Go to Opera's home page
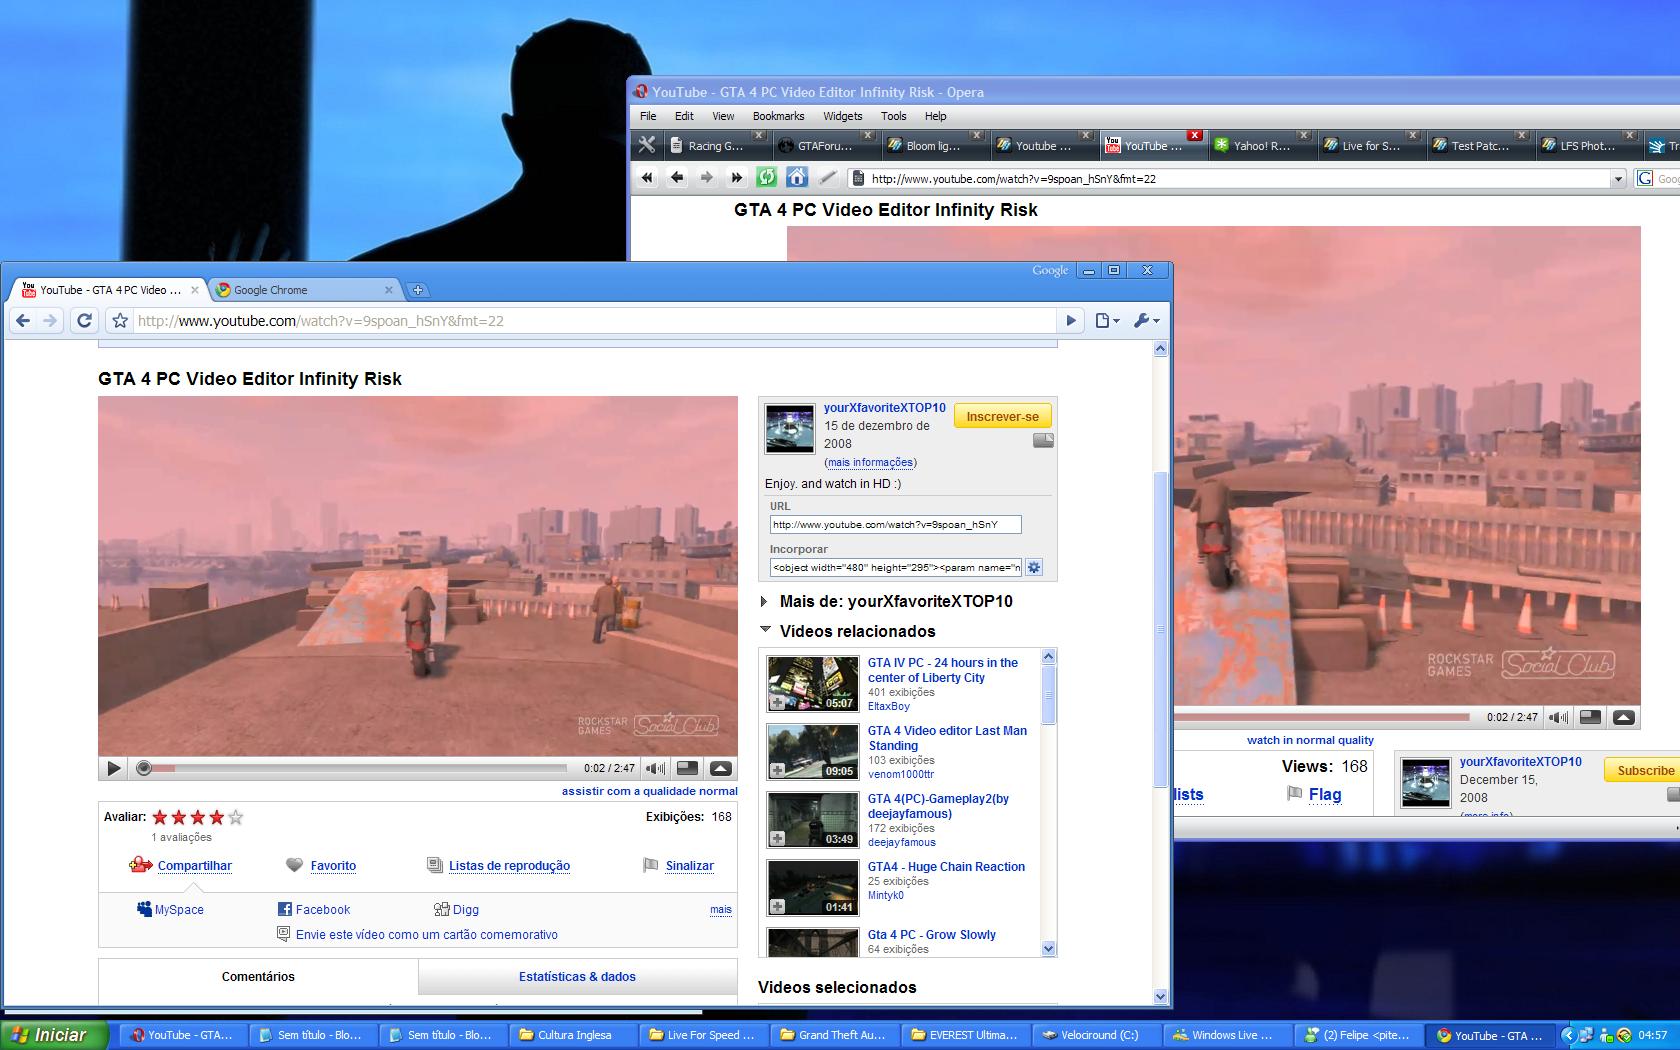 pos(796,178)
